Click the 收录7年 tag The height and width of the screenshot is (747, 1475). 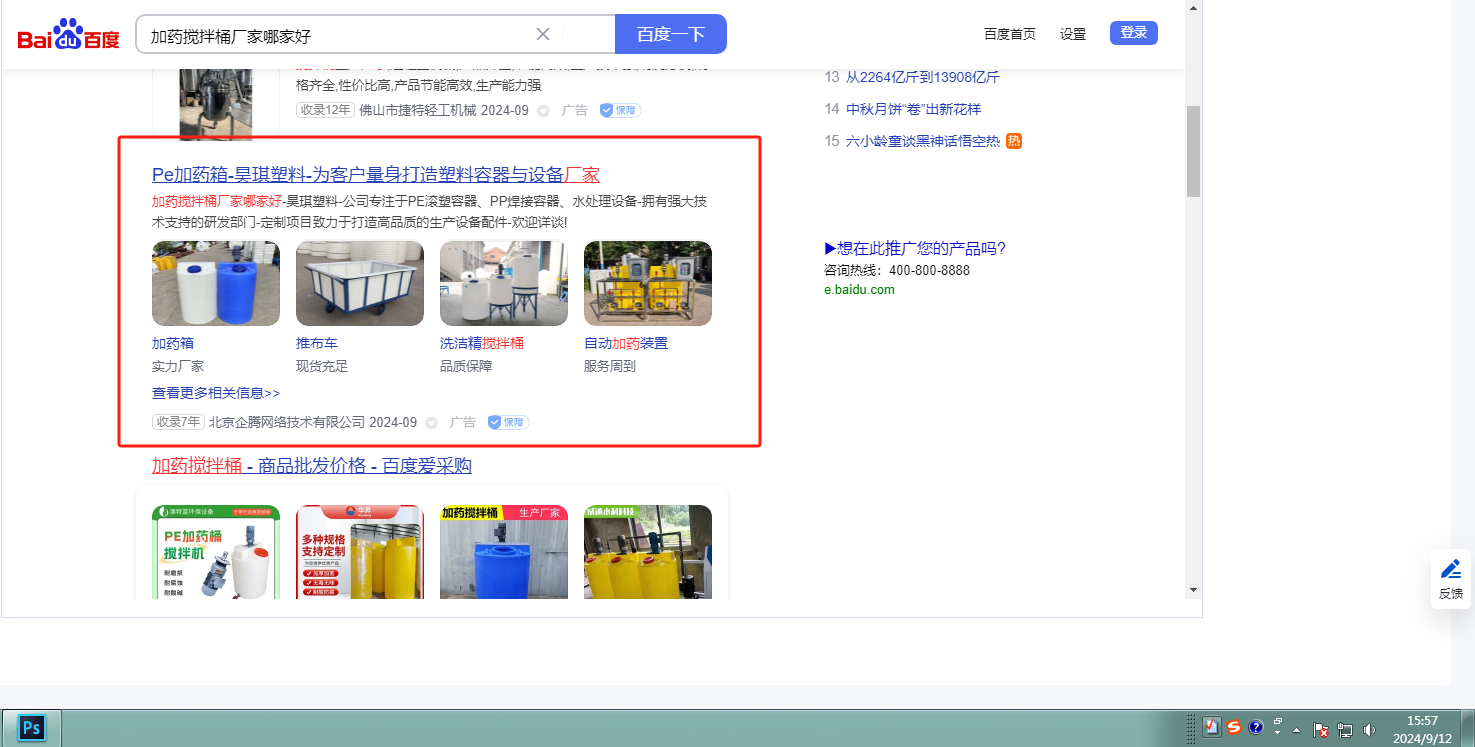(178, 422)
